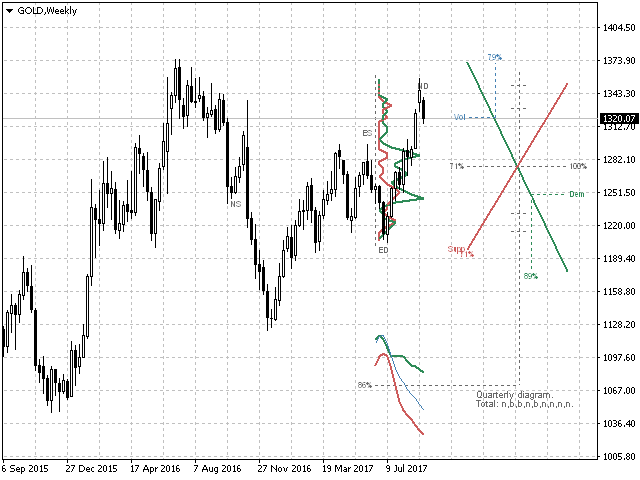Viewport: 640px width, 480px height.
Task: Click the red Supp label
Action: (x=456, y=249)
